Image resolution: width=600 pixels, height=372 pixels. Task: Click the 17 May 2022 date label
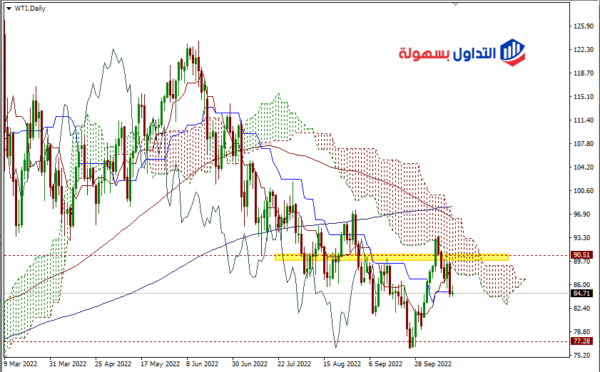pos(160,364)
